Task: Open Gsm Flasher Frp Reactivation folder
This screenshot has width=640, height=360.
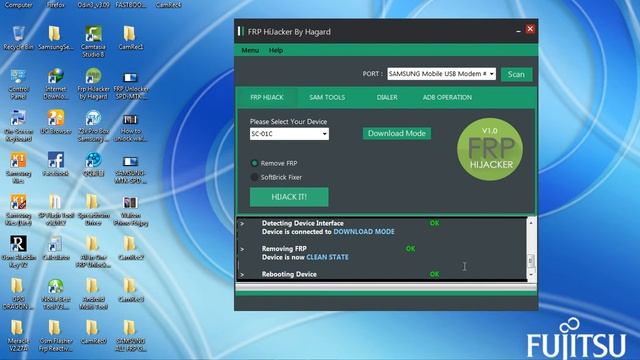Action: click(x=56, y=336)
